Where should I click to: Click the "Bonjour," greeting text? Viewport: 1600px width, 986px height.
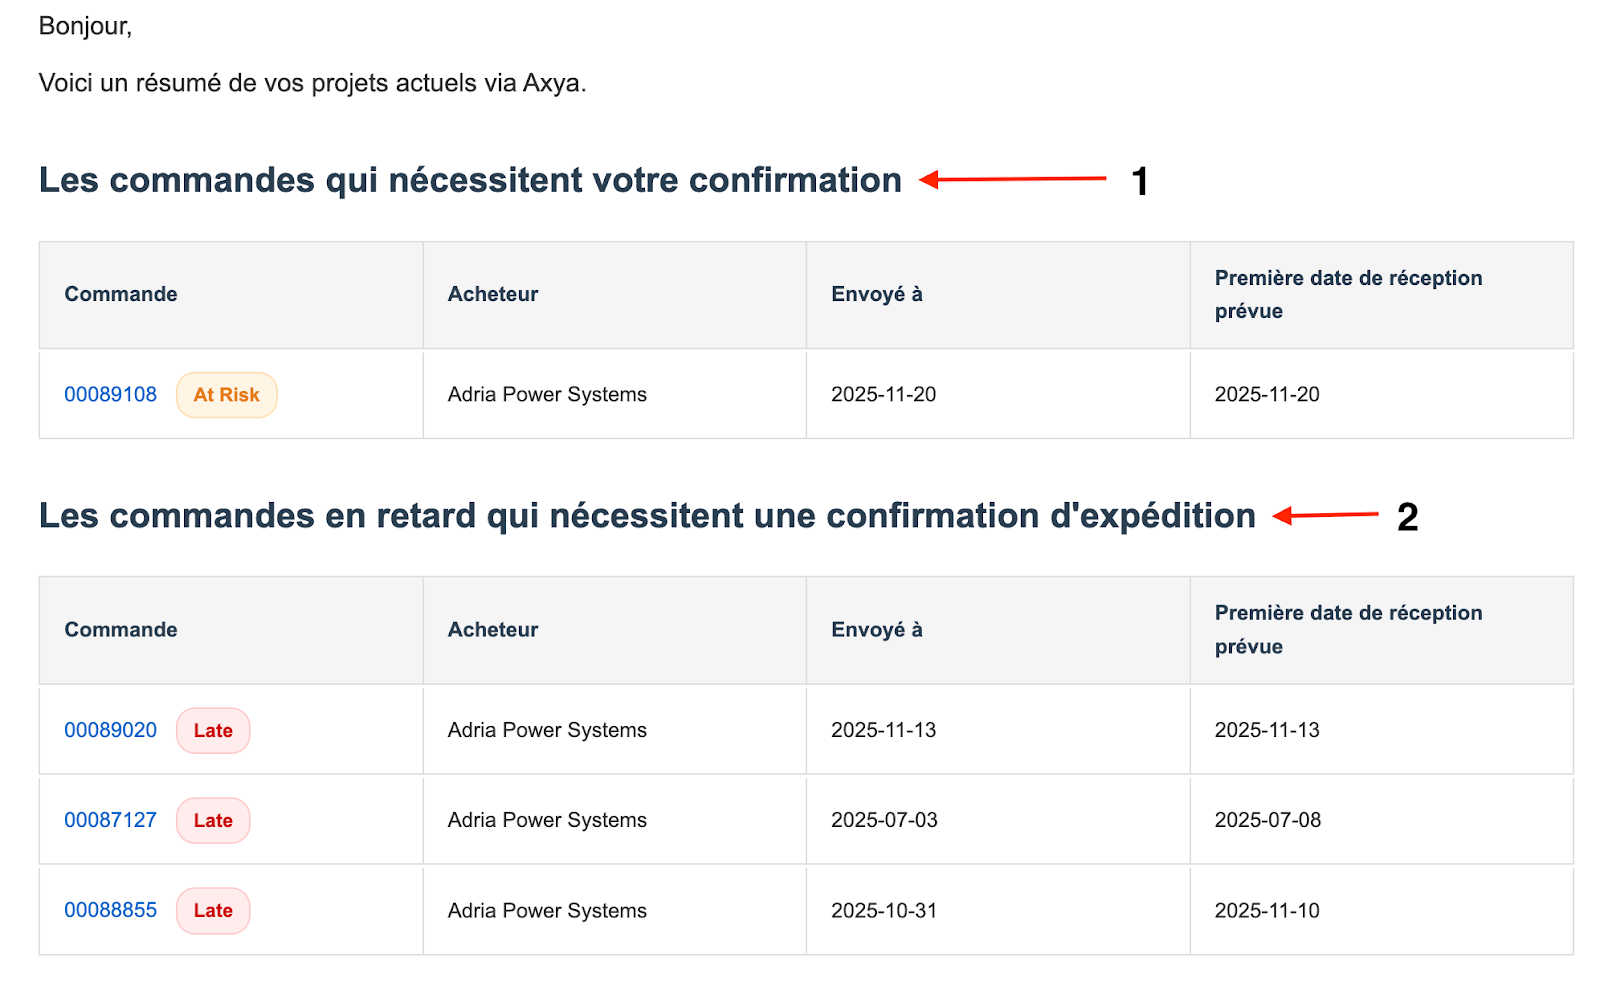(85, 26)
